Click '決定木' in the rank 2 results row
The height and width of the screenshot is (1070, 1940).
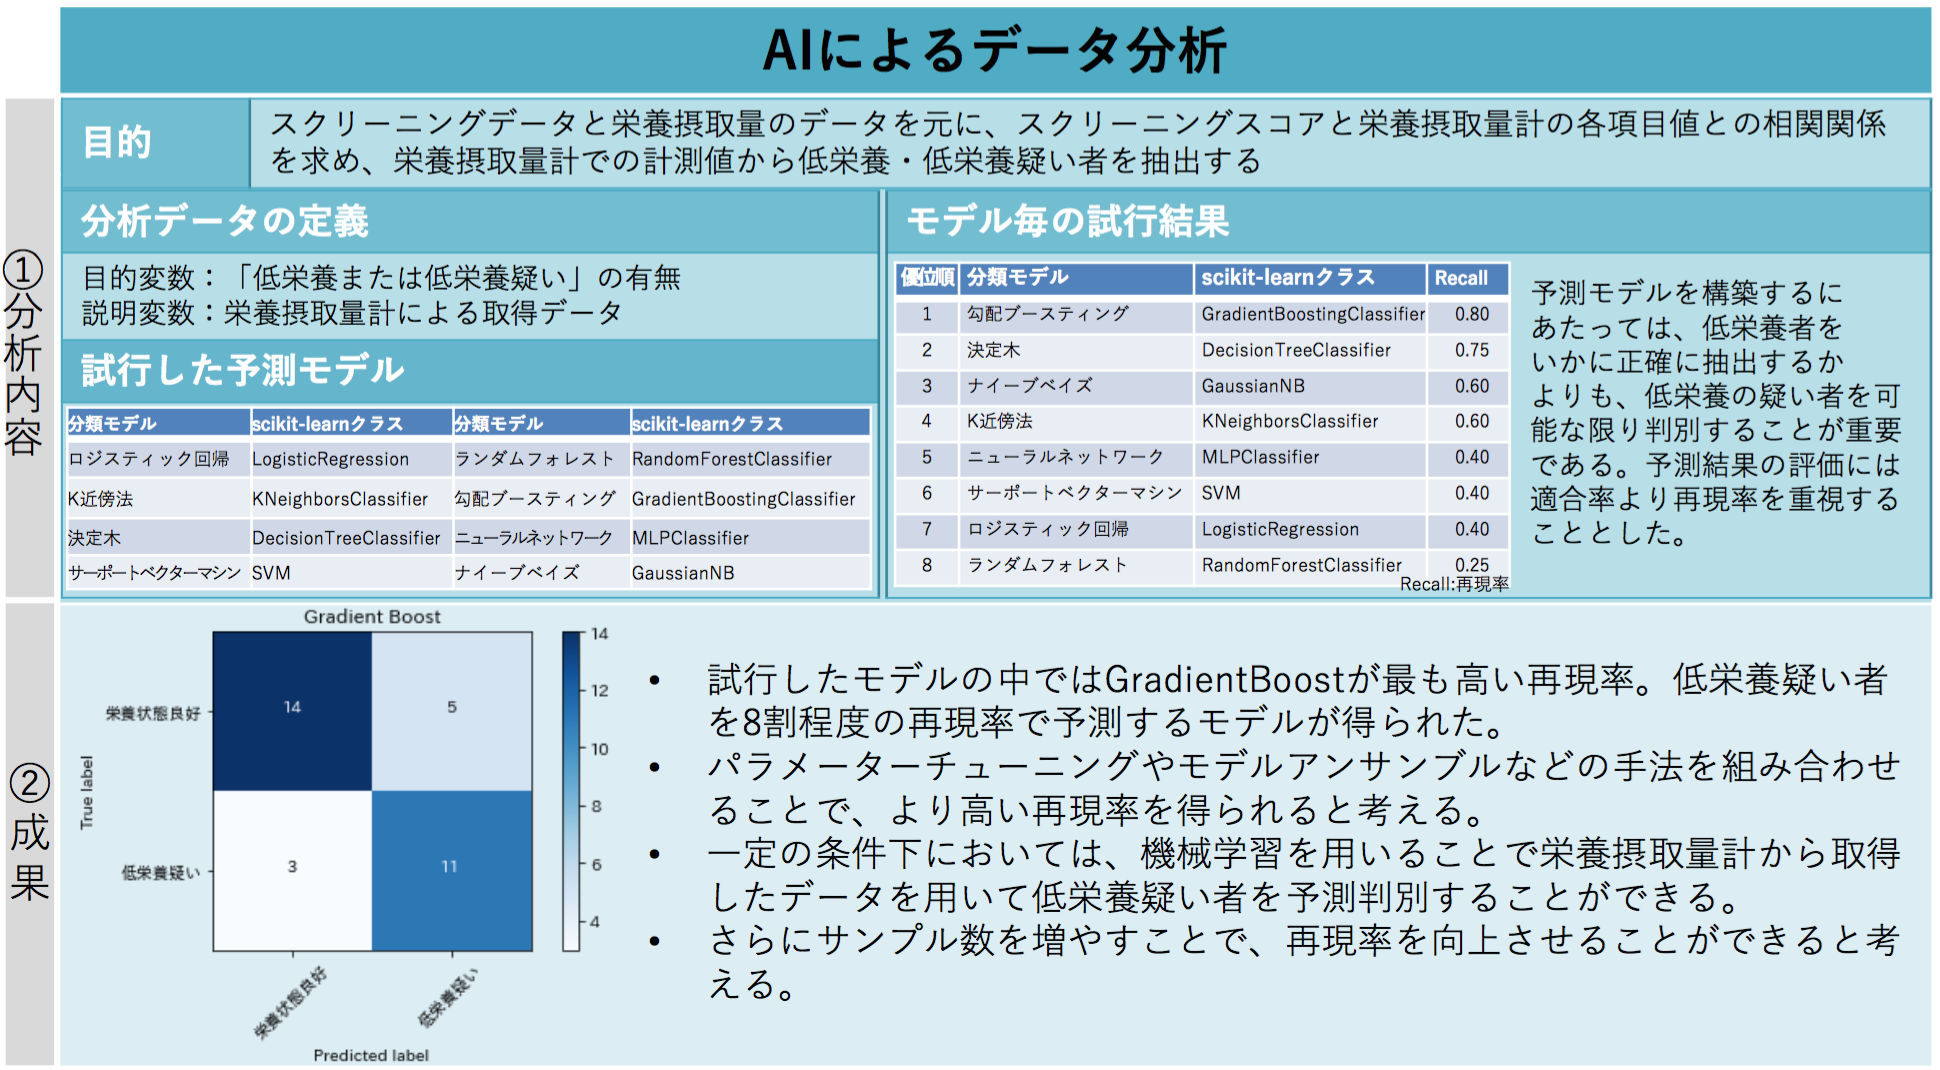993,350
